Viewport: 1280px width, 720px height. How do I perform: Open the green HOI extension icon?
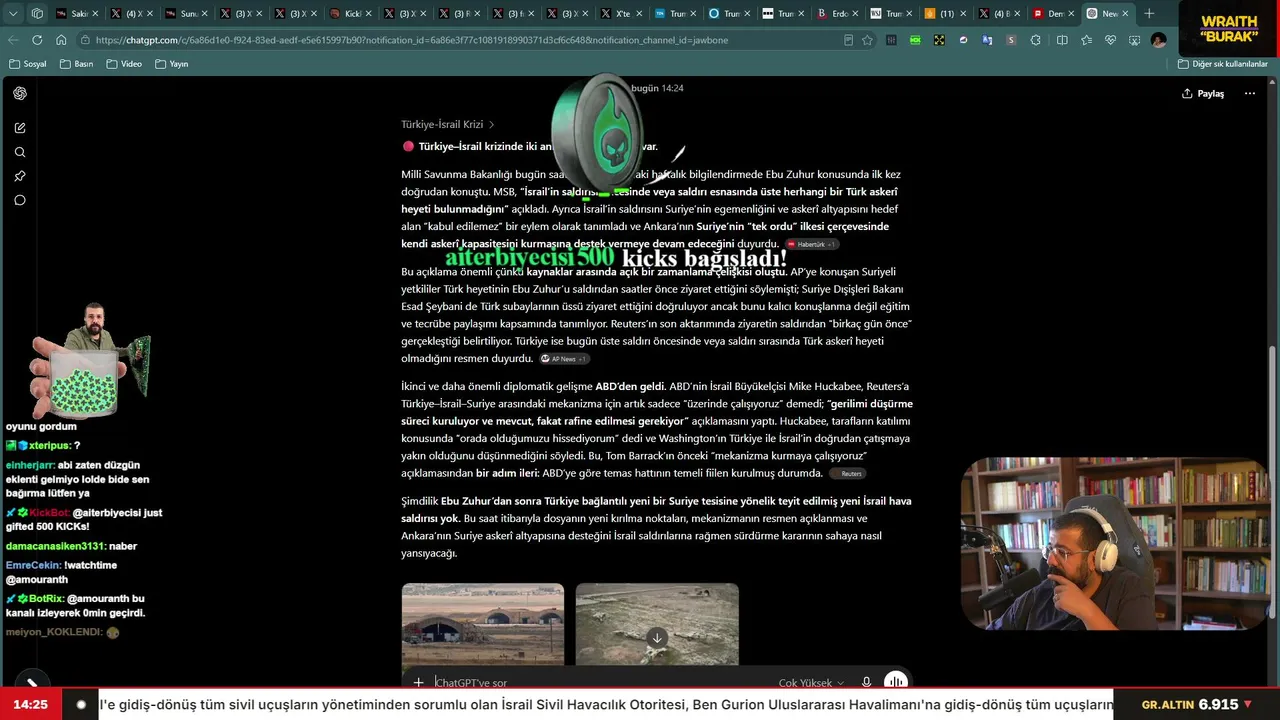(x=915, y=40)
